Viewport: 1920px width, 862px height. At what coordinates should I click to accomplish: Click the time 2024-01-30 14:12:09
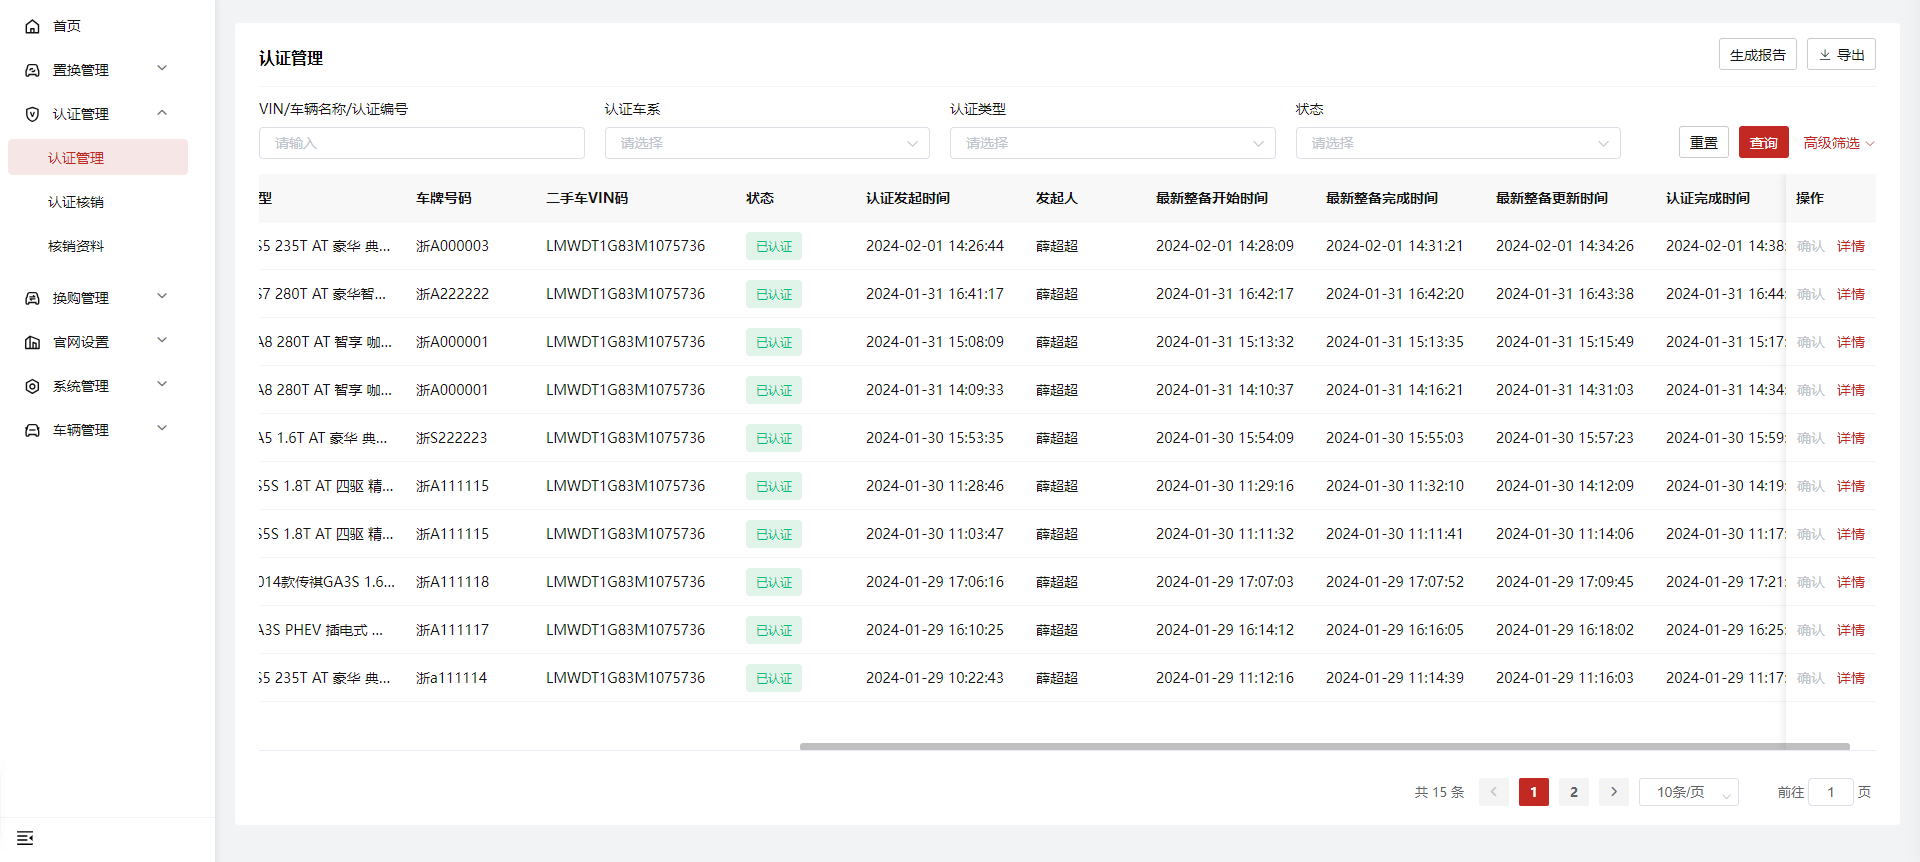pos(1564,486)
